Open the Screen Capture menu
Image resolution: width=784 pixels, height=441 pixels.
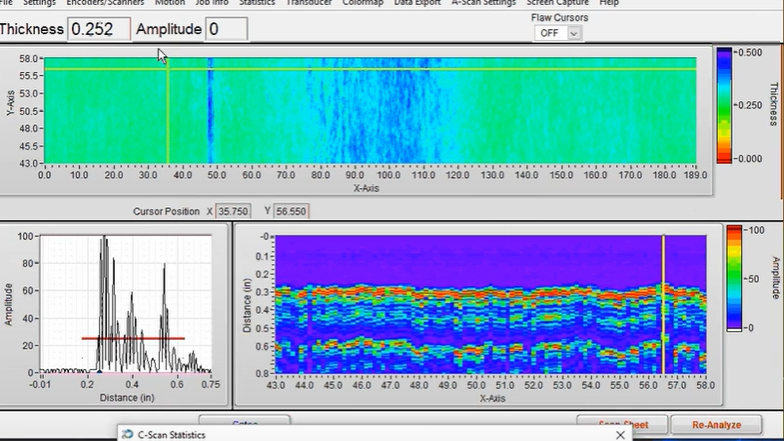tap(558, 3)
